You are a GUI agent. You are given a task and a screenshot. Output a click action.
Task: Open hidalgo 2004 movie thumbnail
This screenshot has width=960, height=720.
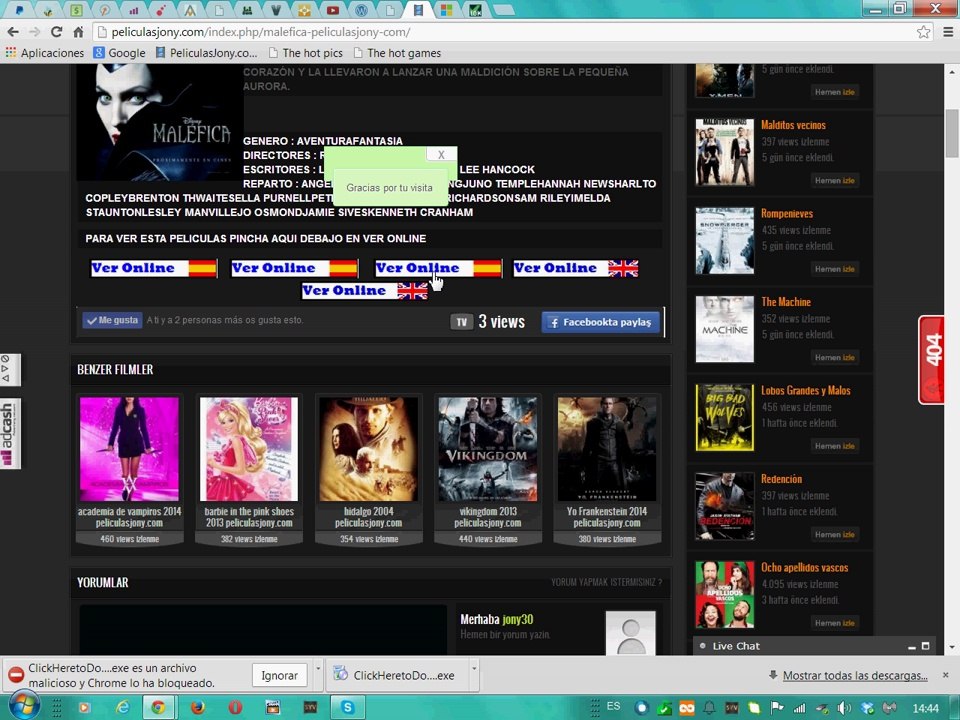[x=369, y=449]
